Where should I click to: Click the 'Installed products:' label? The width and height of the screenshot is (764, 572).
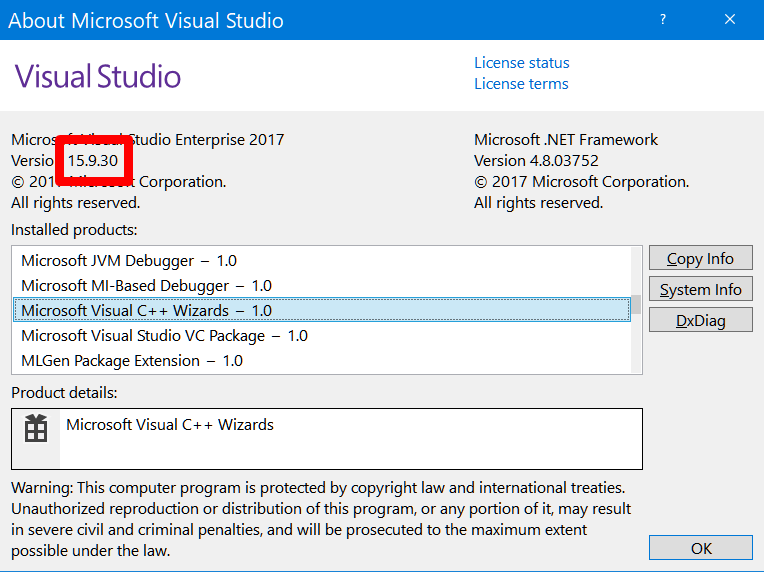74,230
